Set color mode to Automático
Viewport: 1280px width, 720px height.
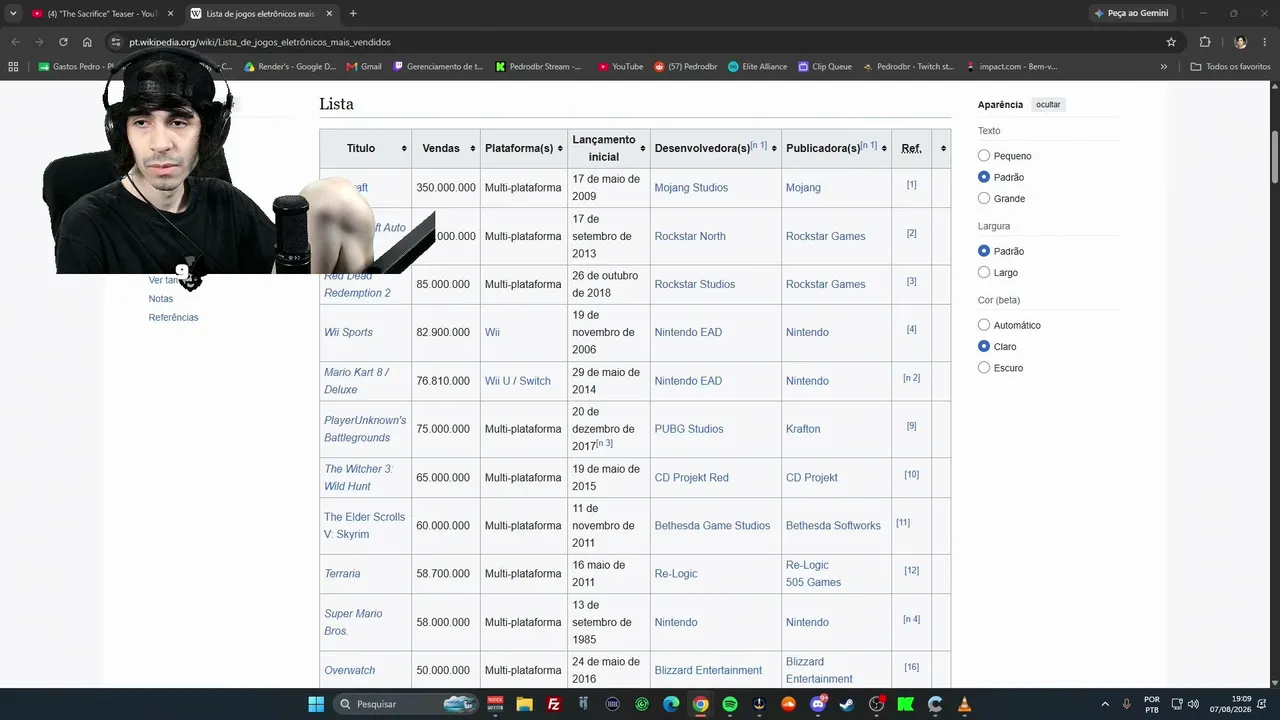pos(984,325)
